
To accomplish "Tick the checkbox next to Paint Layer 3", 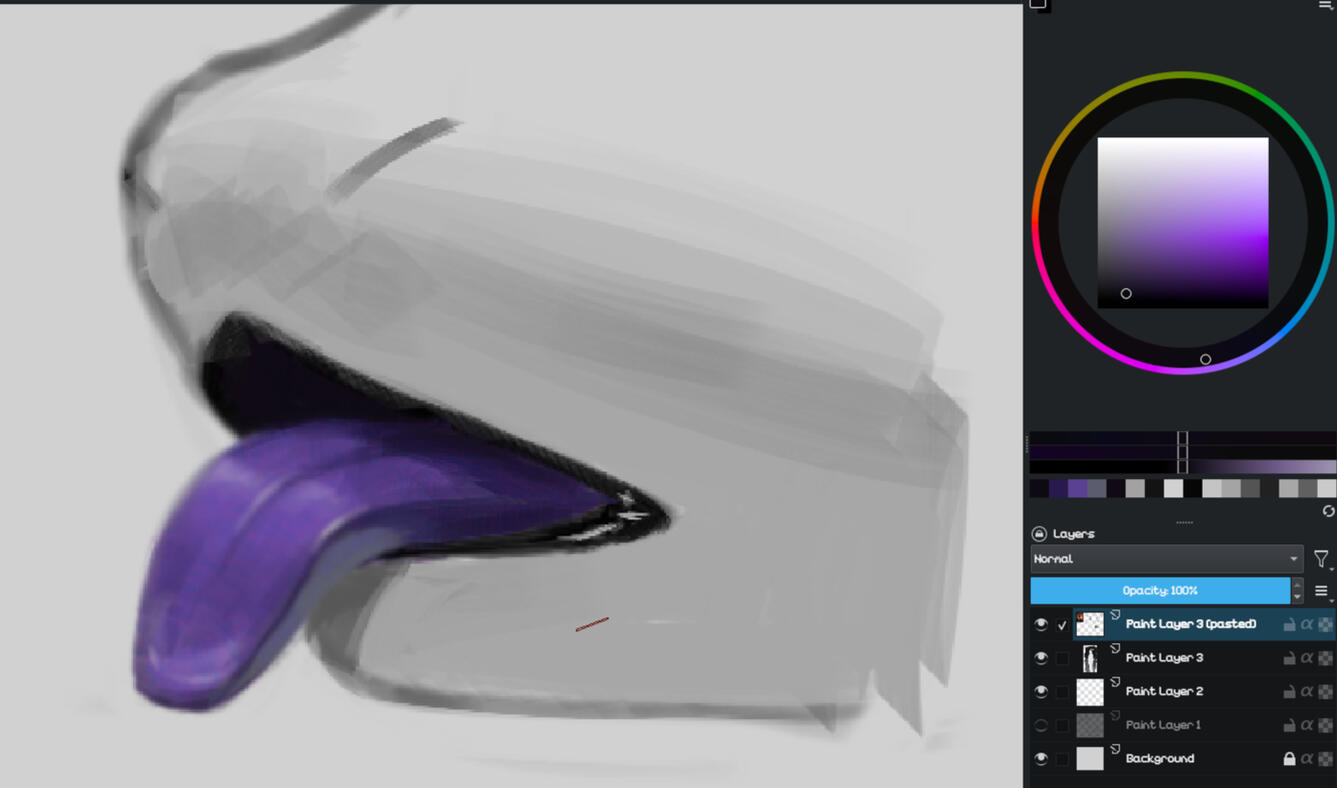I will coord(1062,658).
